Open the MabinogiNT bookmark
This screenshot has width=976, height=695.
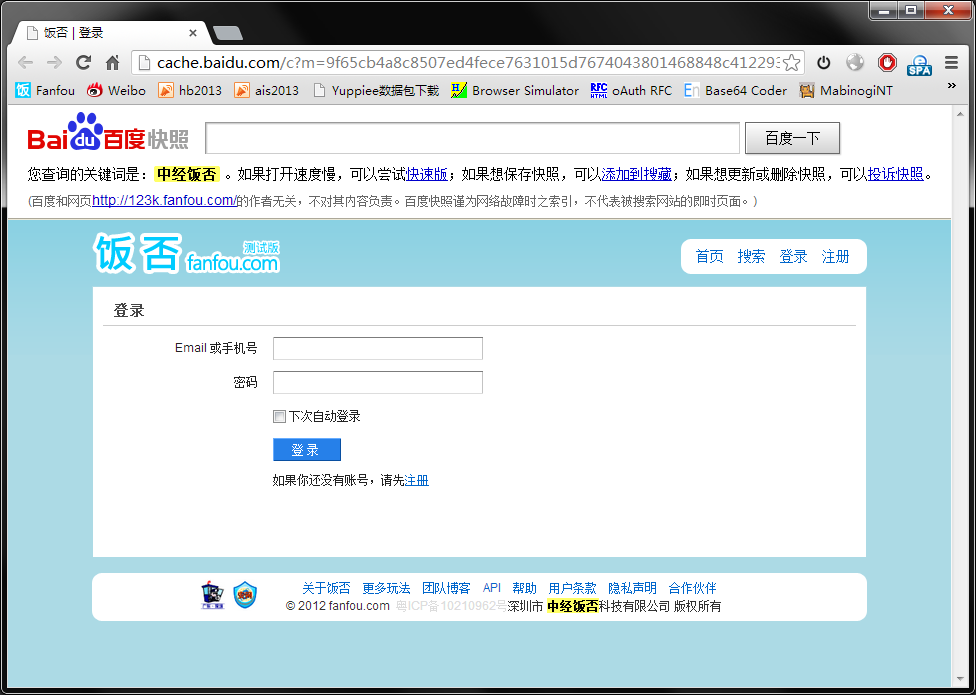click(846, 91)
